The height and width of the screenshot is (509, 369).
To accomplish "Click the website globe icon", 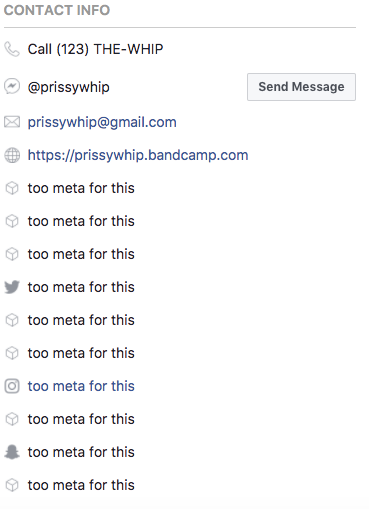I will [x=12, y=155].
